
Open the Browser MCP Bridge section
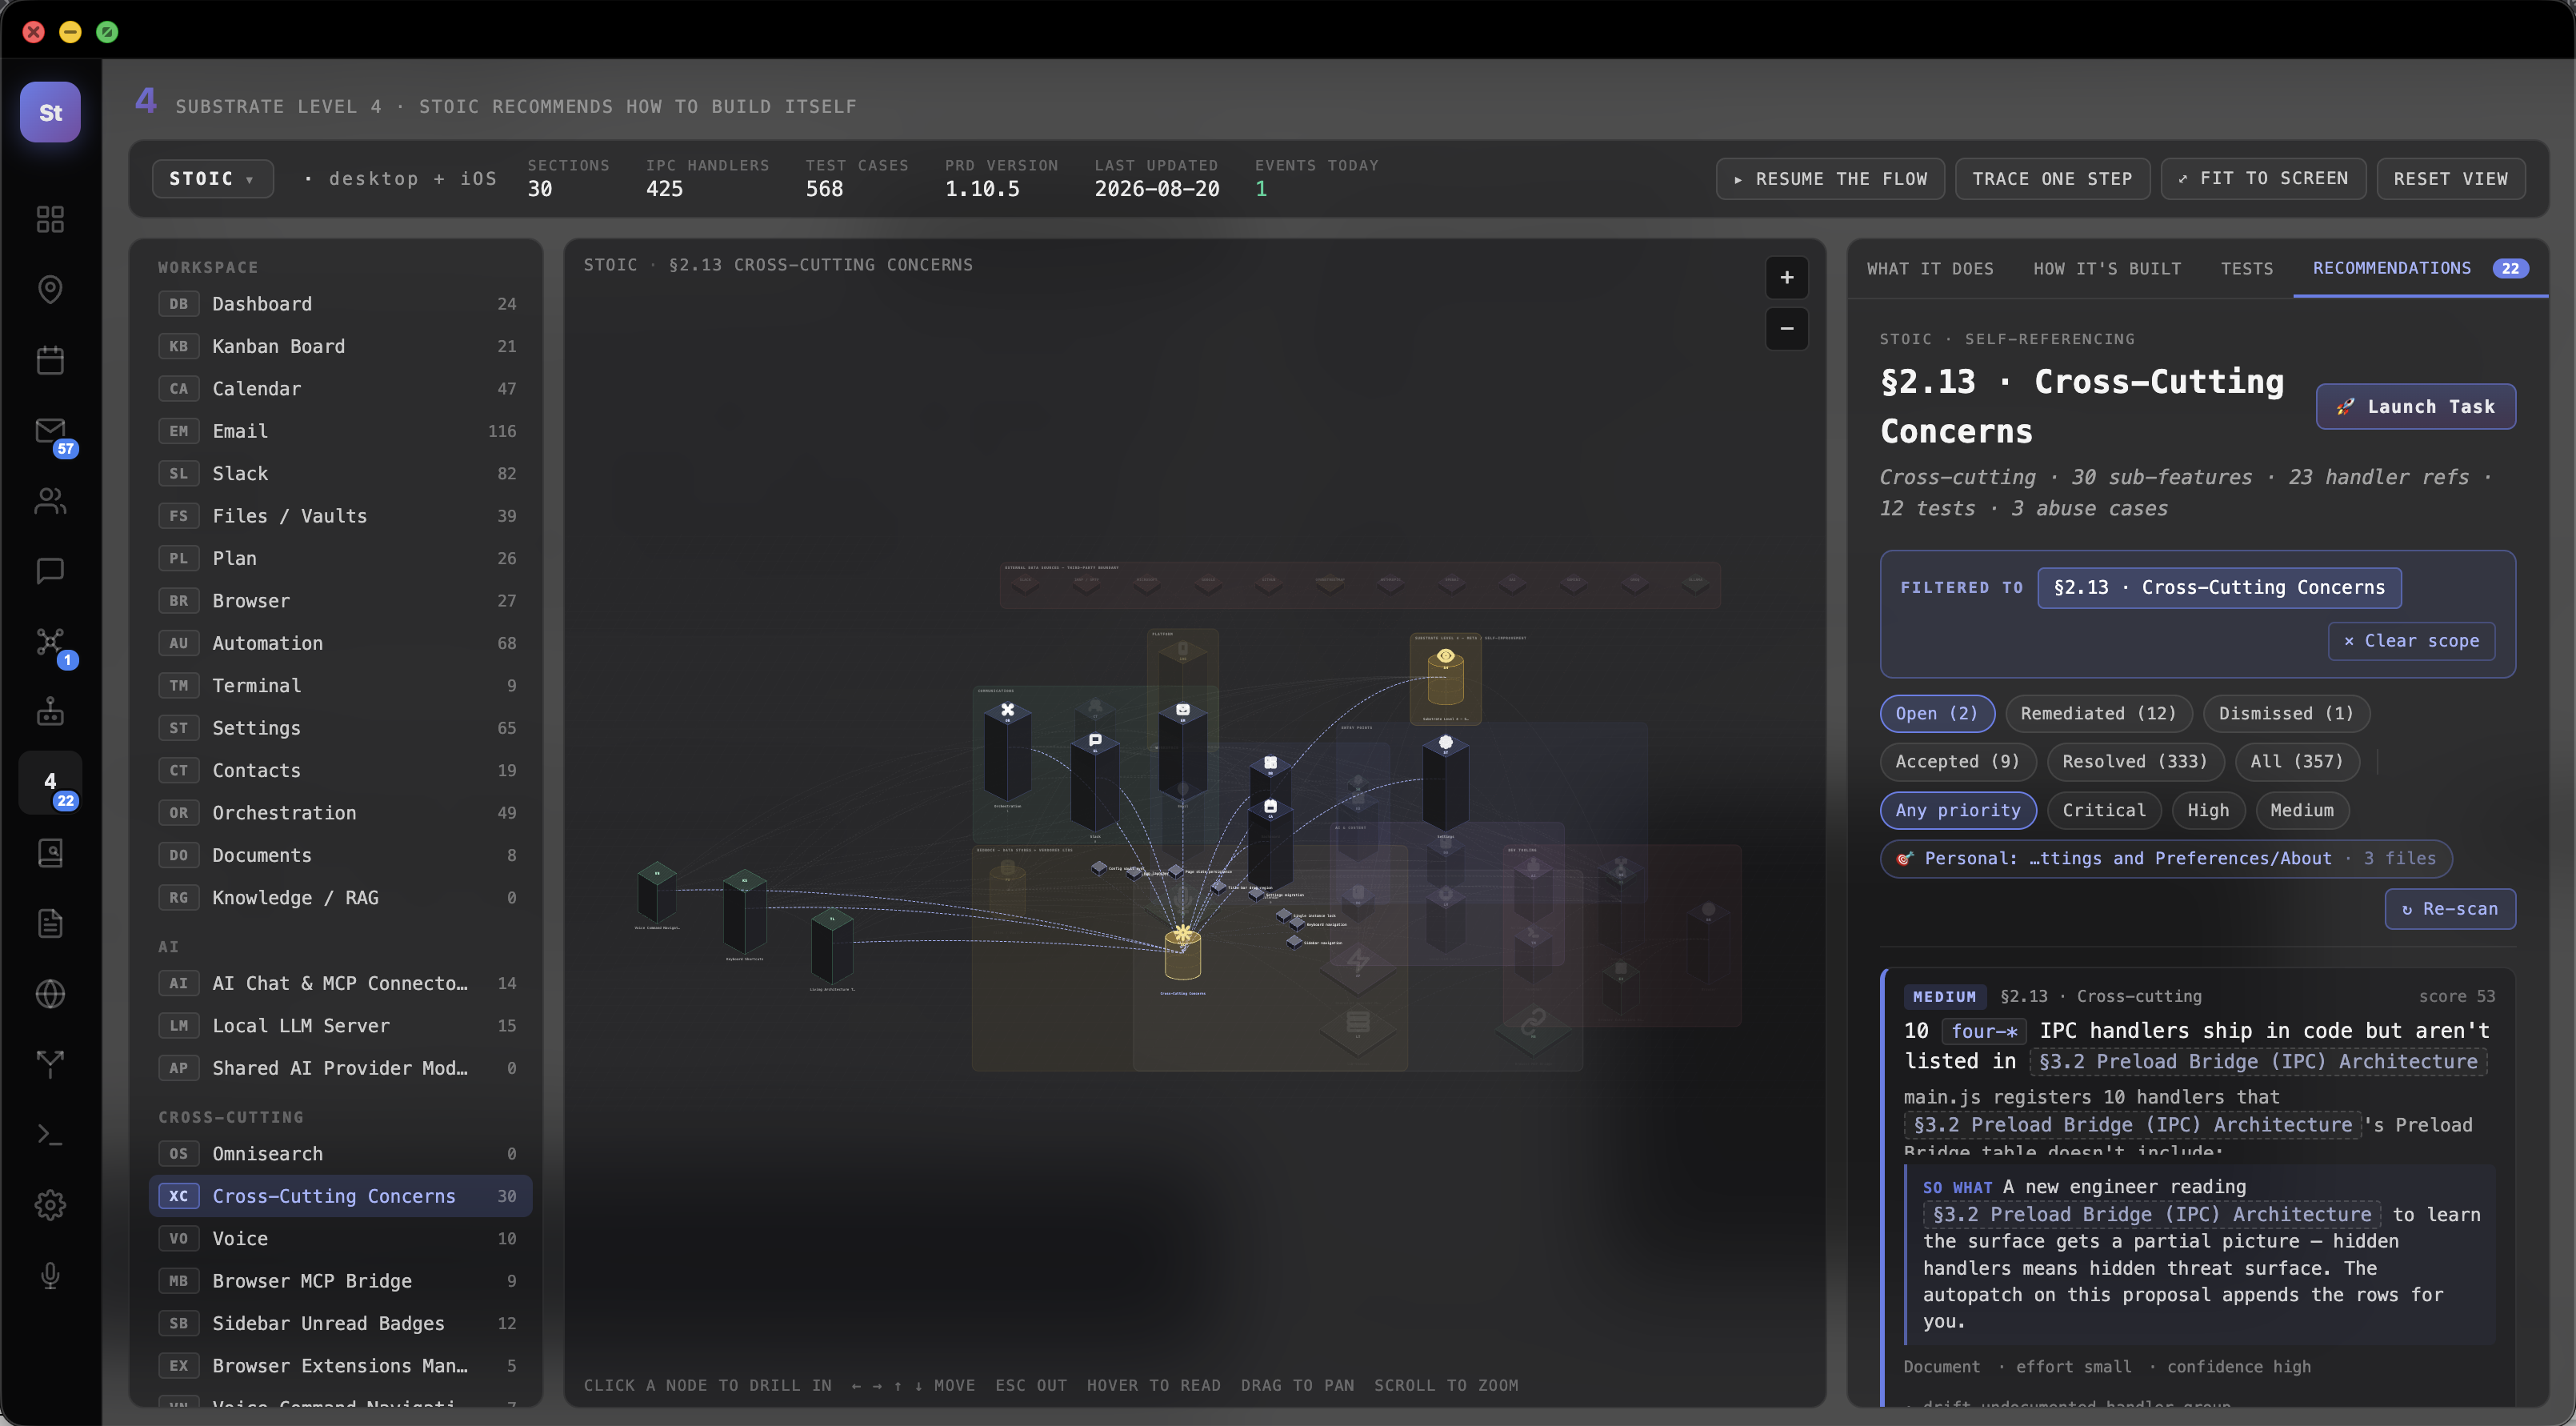tap(340, 1281)
